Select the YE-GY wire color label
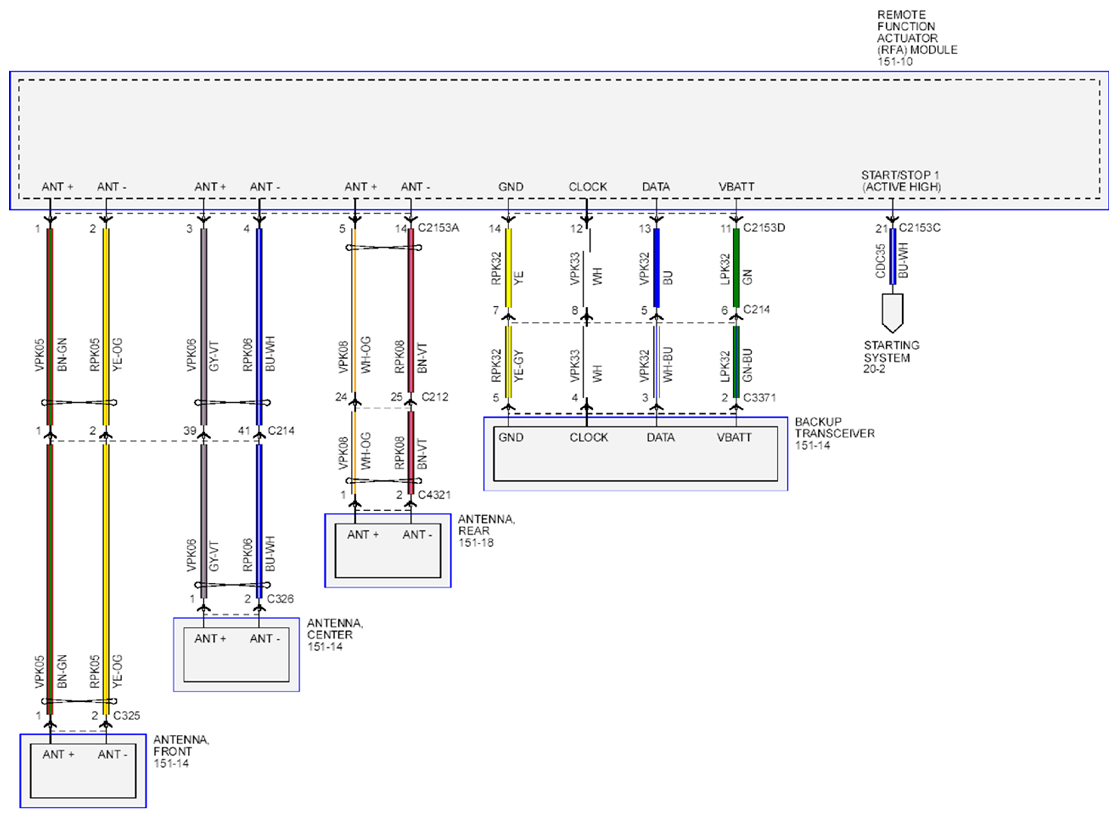The width and height of the screenshot is (1118, 818). pyautogui.click(x=518, y=365)
